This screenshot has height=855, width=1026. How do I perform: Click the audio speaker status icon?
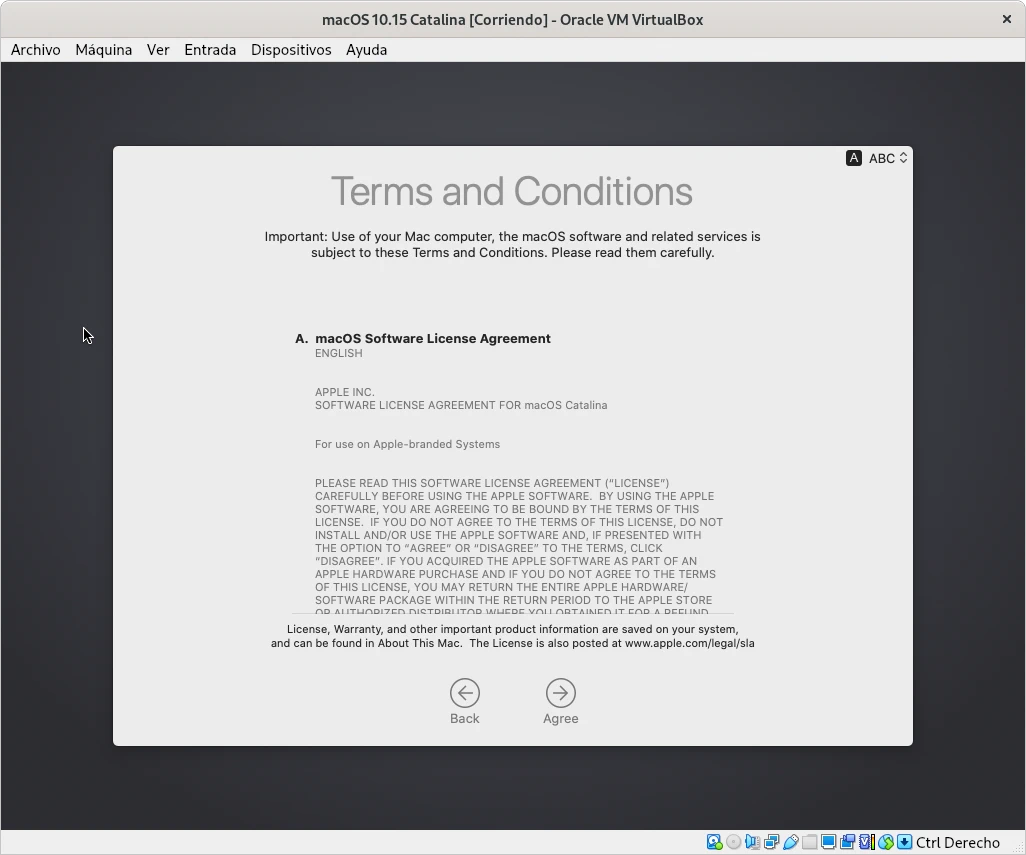[752, 842]
